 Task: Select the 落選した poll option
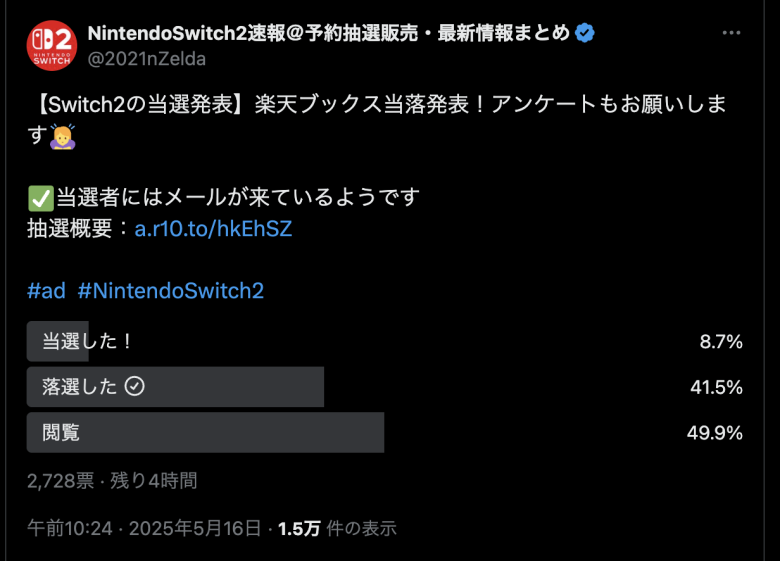[385, 387]
